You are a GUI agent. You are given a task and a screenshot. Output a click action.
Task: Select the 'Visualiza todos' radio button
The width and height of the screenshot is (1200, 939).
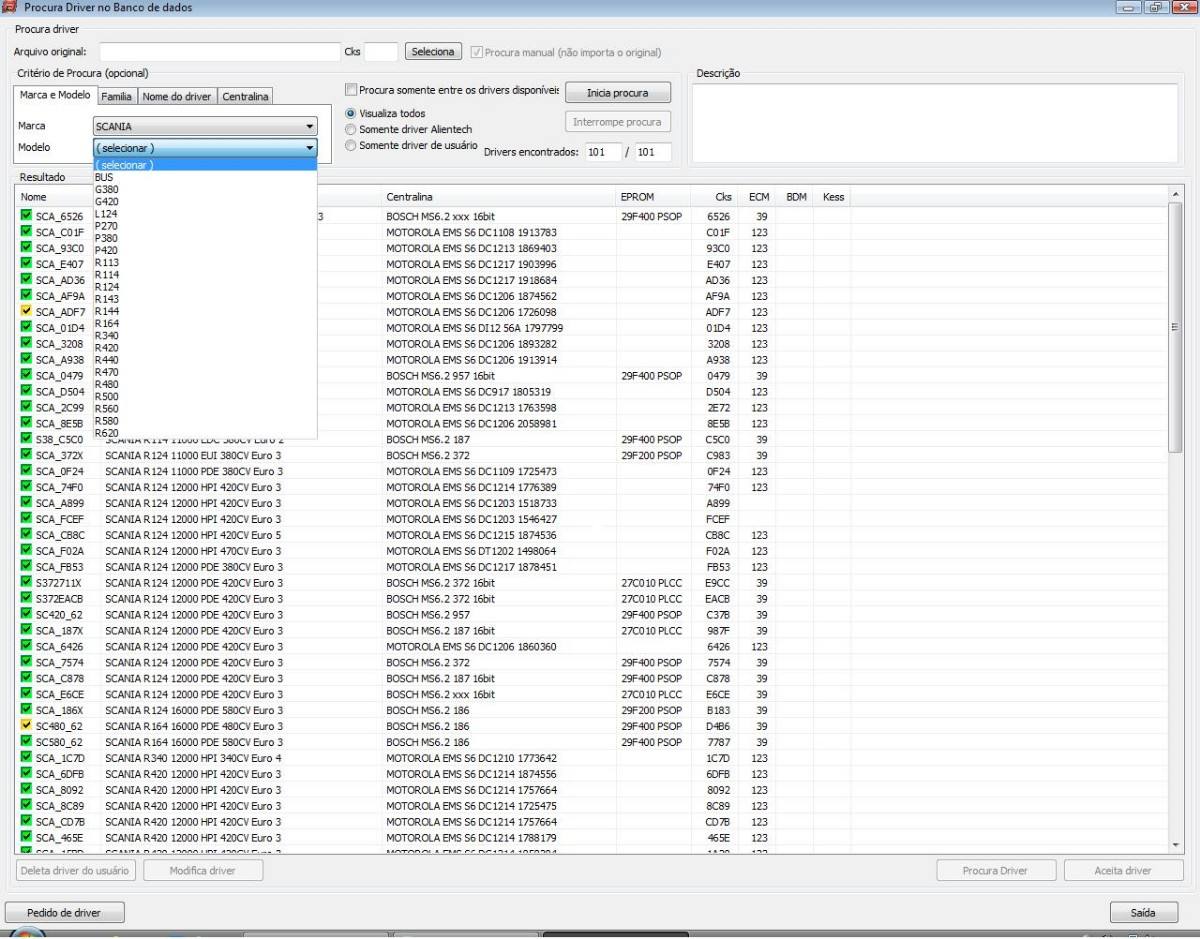point(350,114)
